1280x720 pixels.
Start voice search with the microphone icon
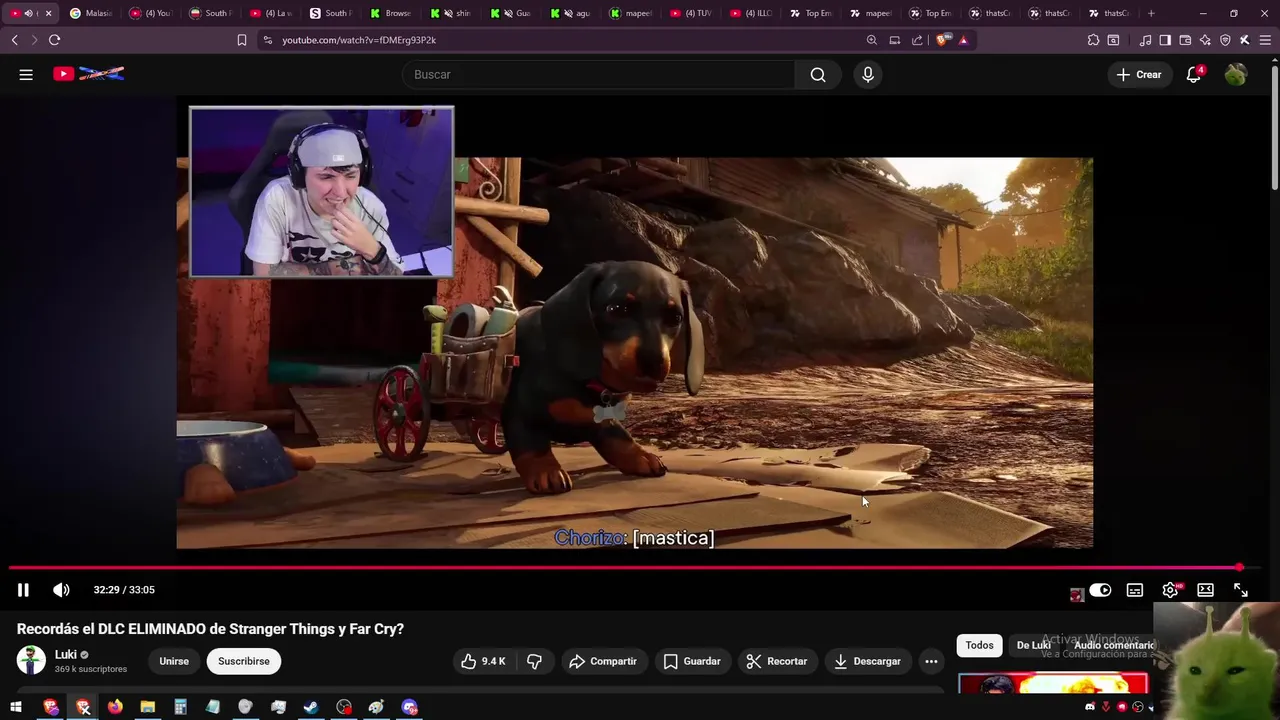(x=868, y=74)
